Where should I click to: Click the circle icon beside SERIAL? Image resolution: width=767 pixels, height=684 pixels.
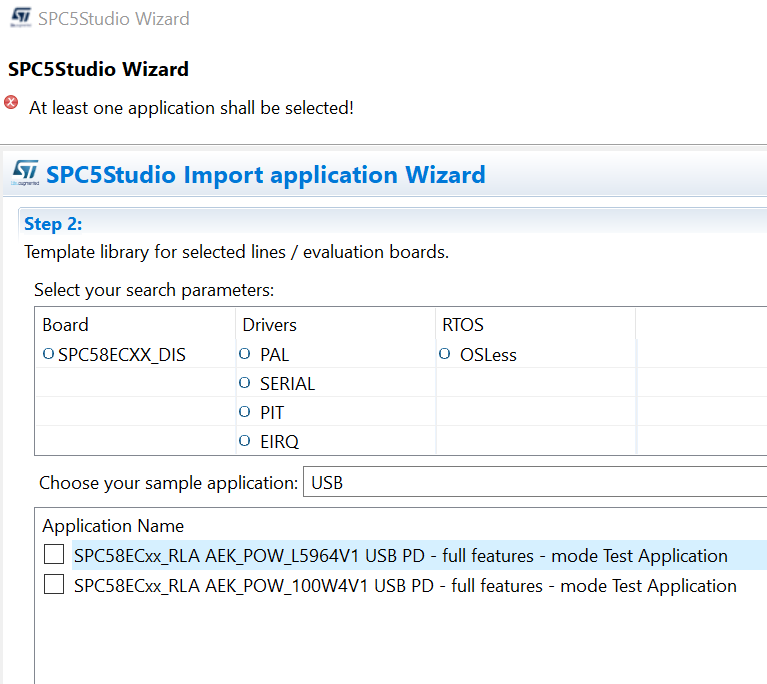click(245, 383)
